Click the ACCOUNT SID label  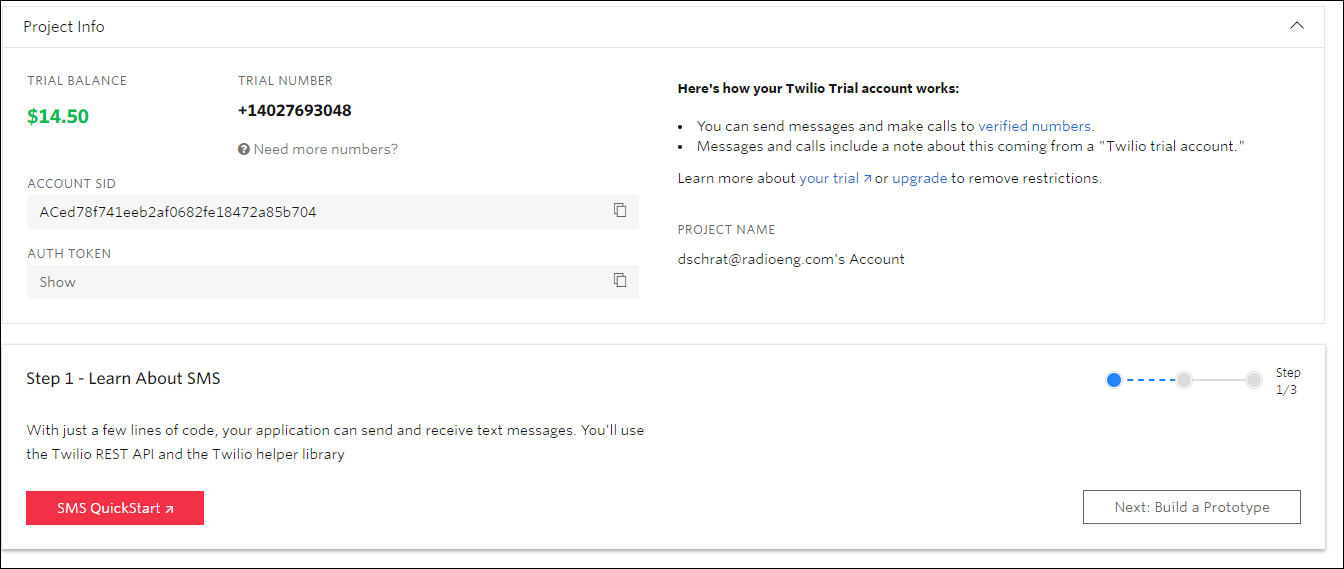(71, 184)
